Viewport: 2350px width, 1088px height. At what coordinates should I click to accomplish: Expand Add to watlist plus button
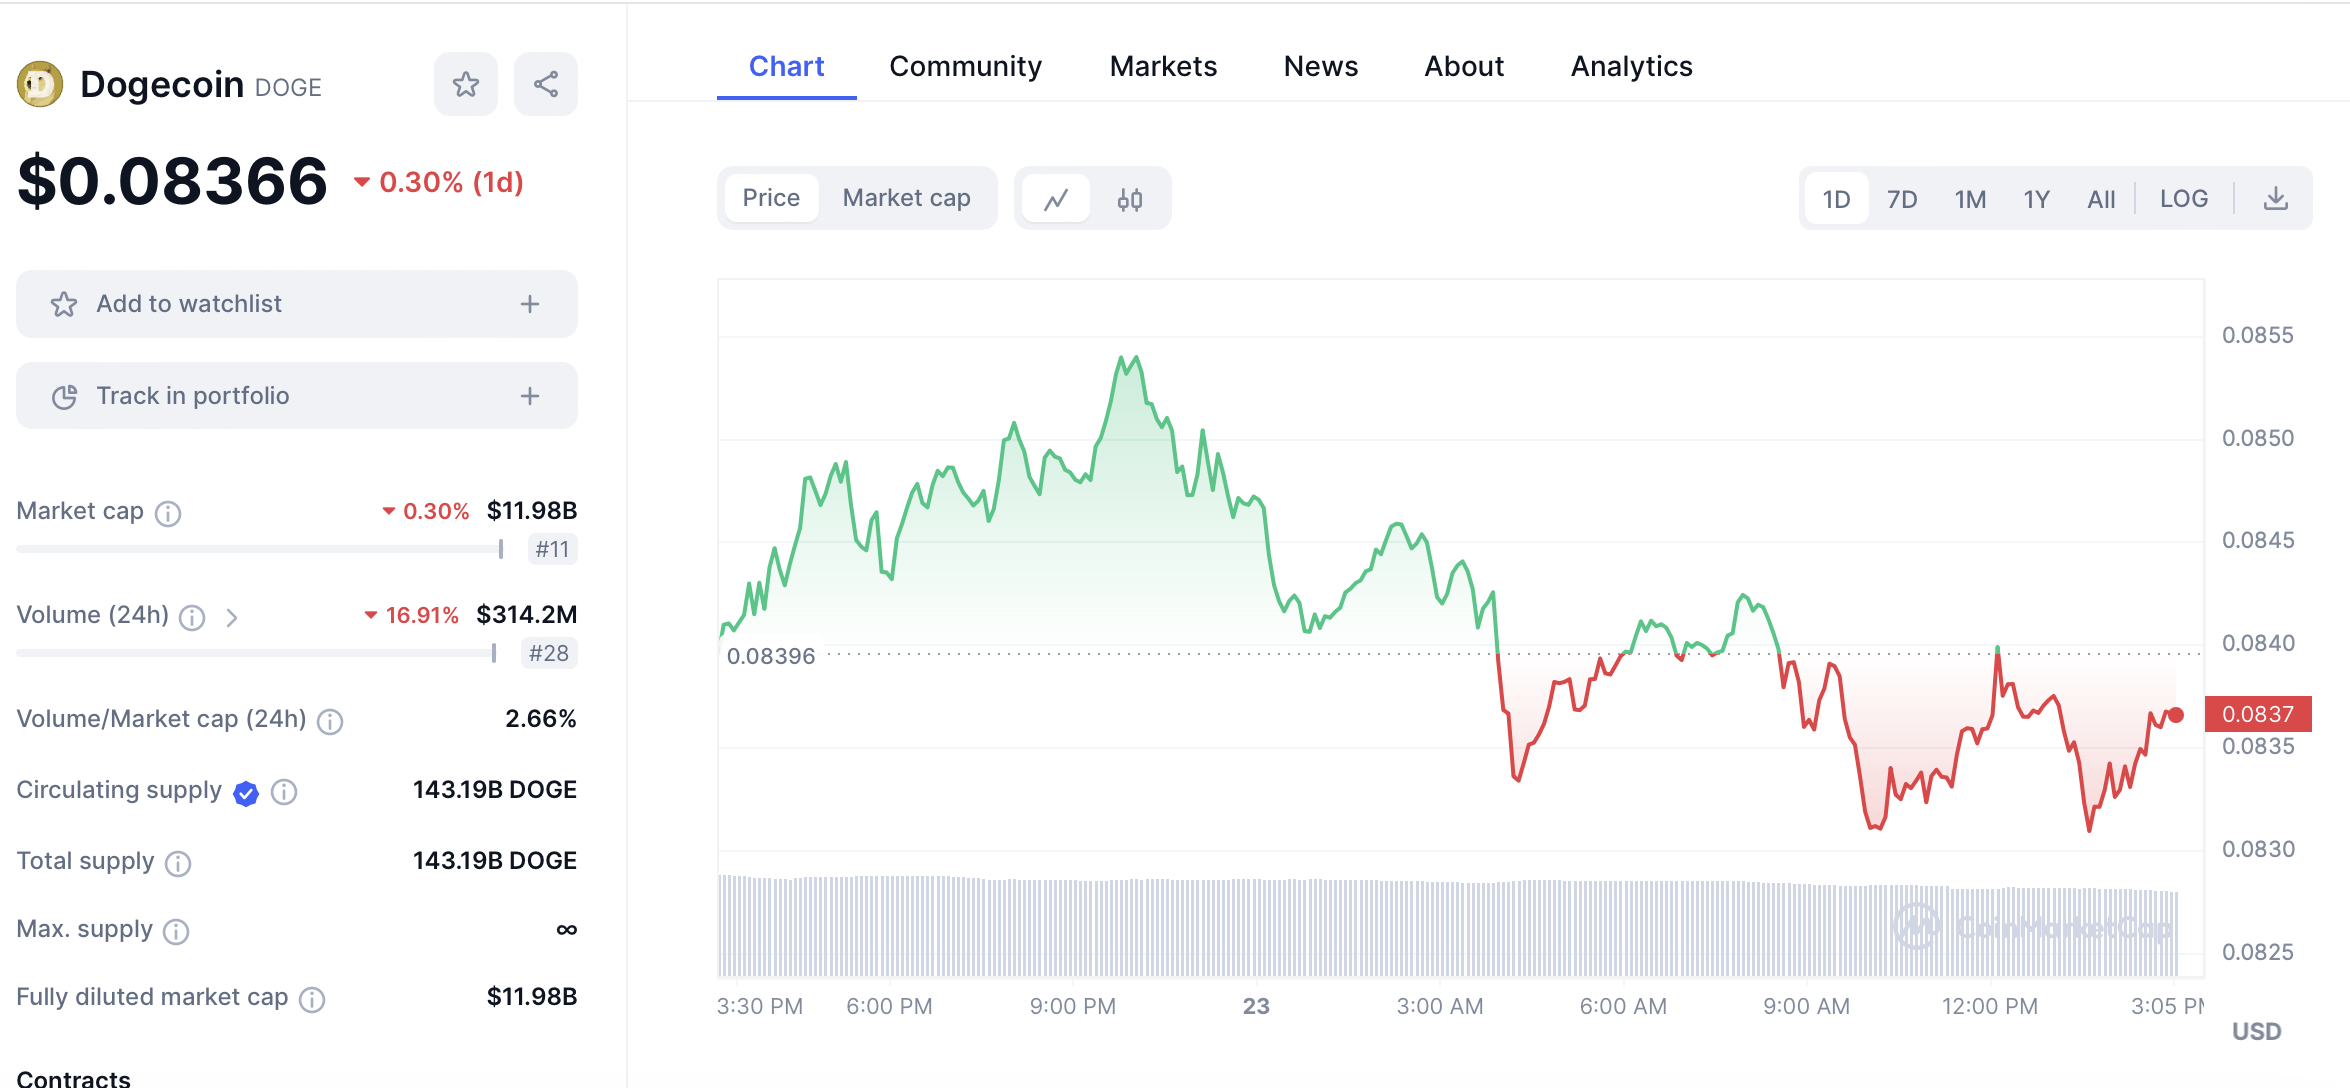530,304
